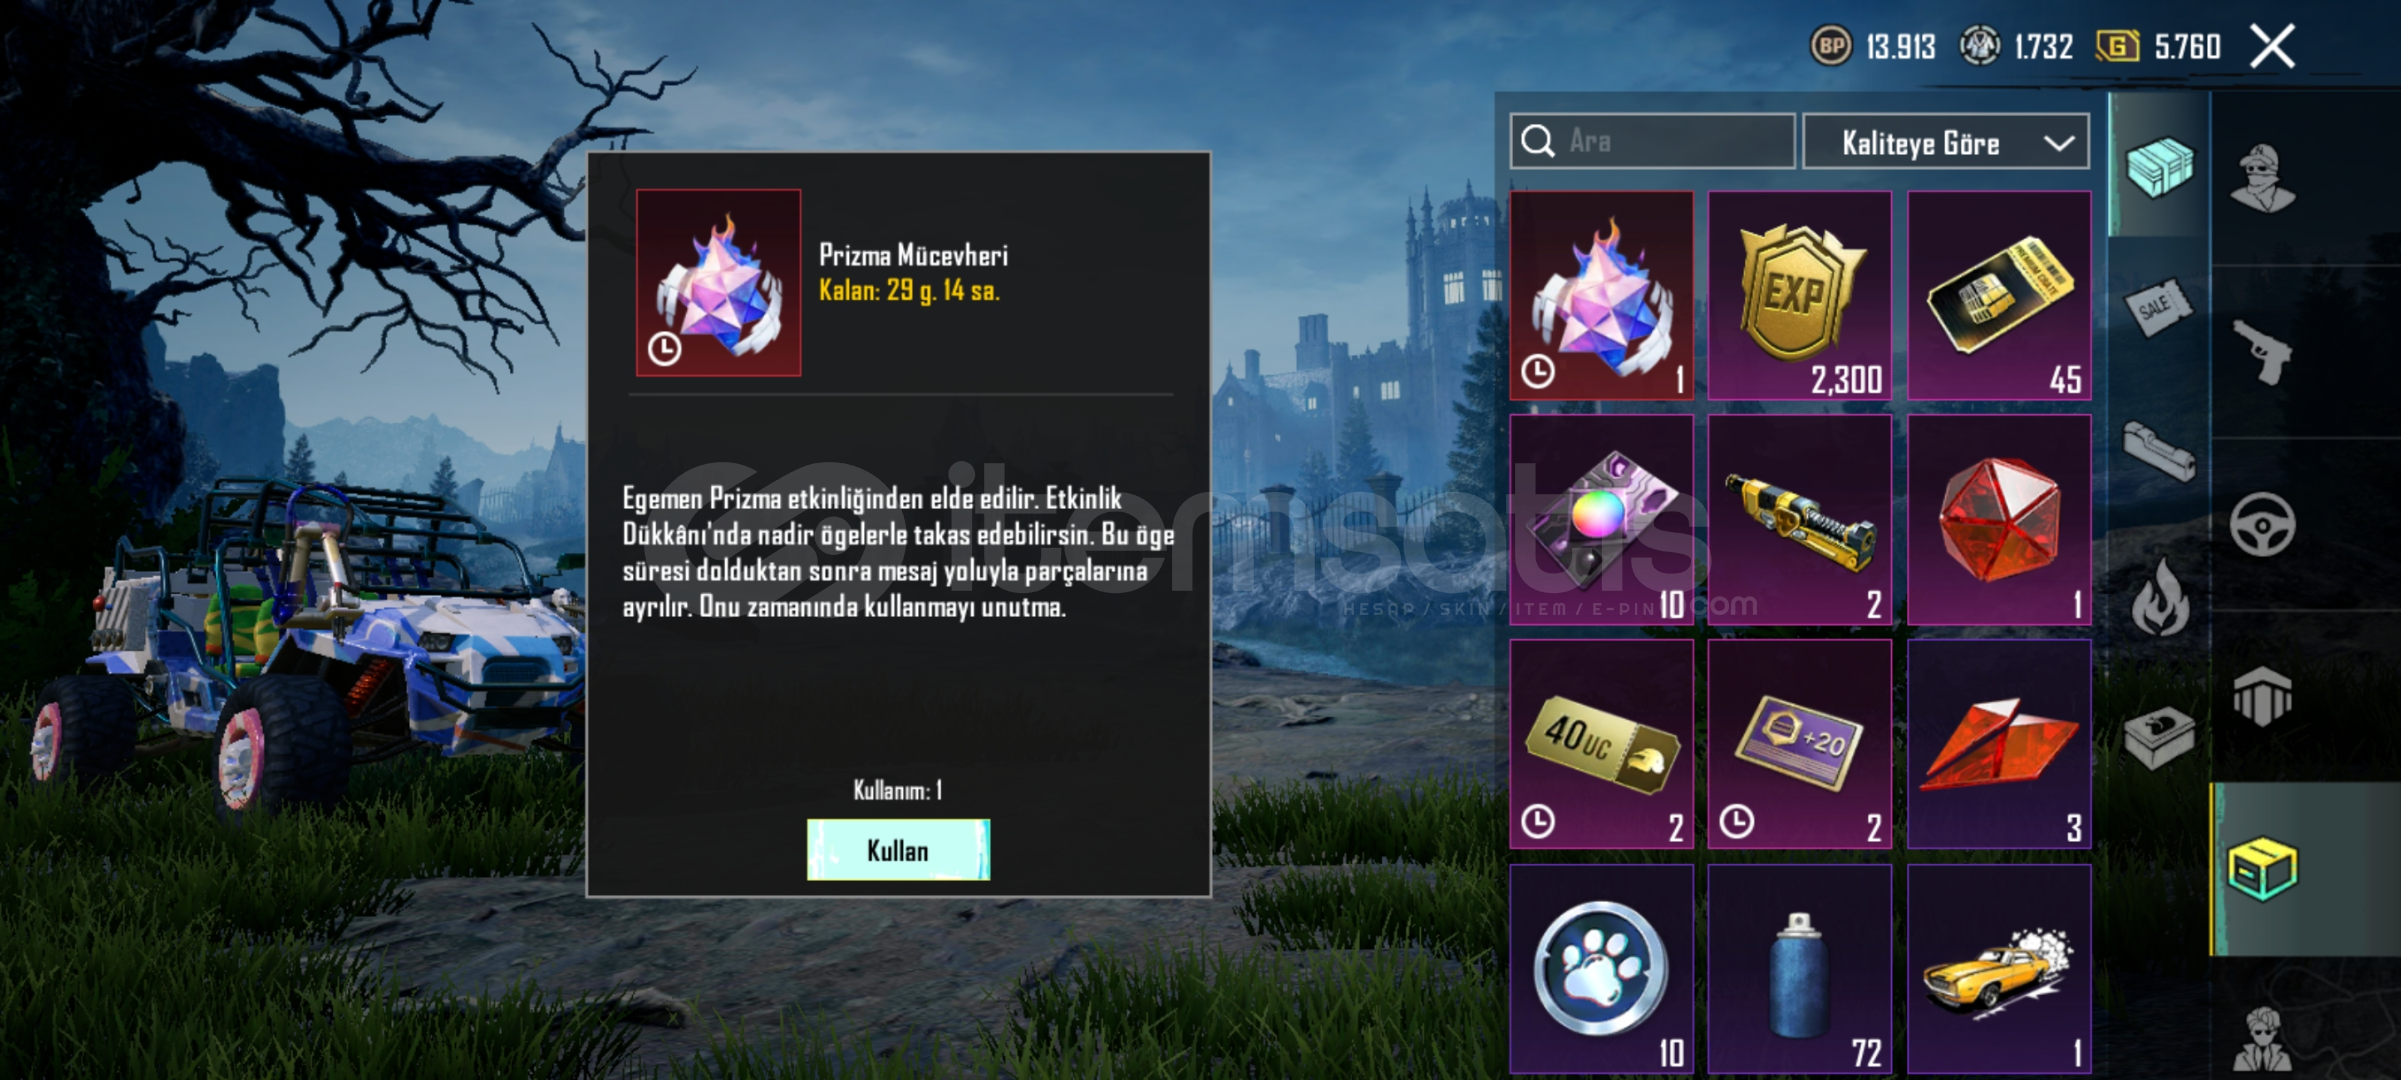This screenshot has height=1080, width=2401.
Task: Expand the Kaliteye Göre sort dropdown
Action: coord(1946,143)
